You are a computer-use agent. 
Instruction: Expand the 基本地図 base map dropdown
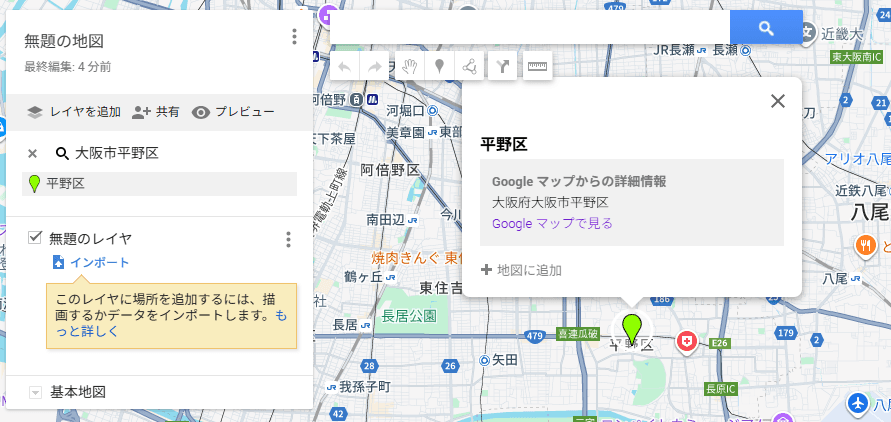(35, 392)
